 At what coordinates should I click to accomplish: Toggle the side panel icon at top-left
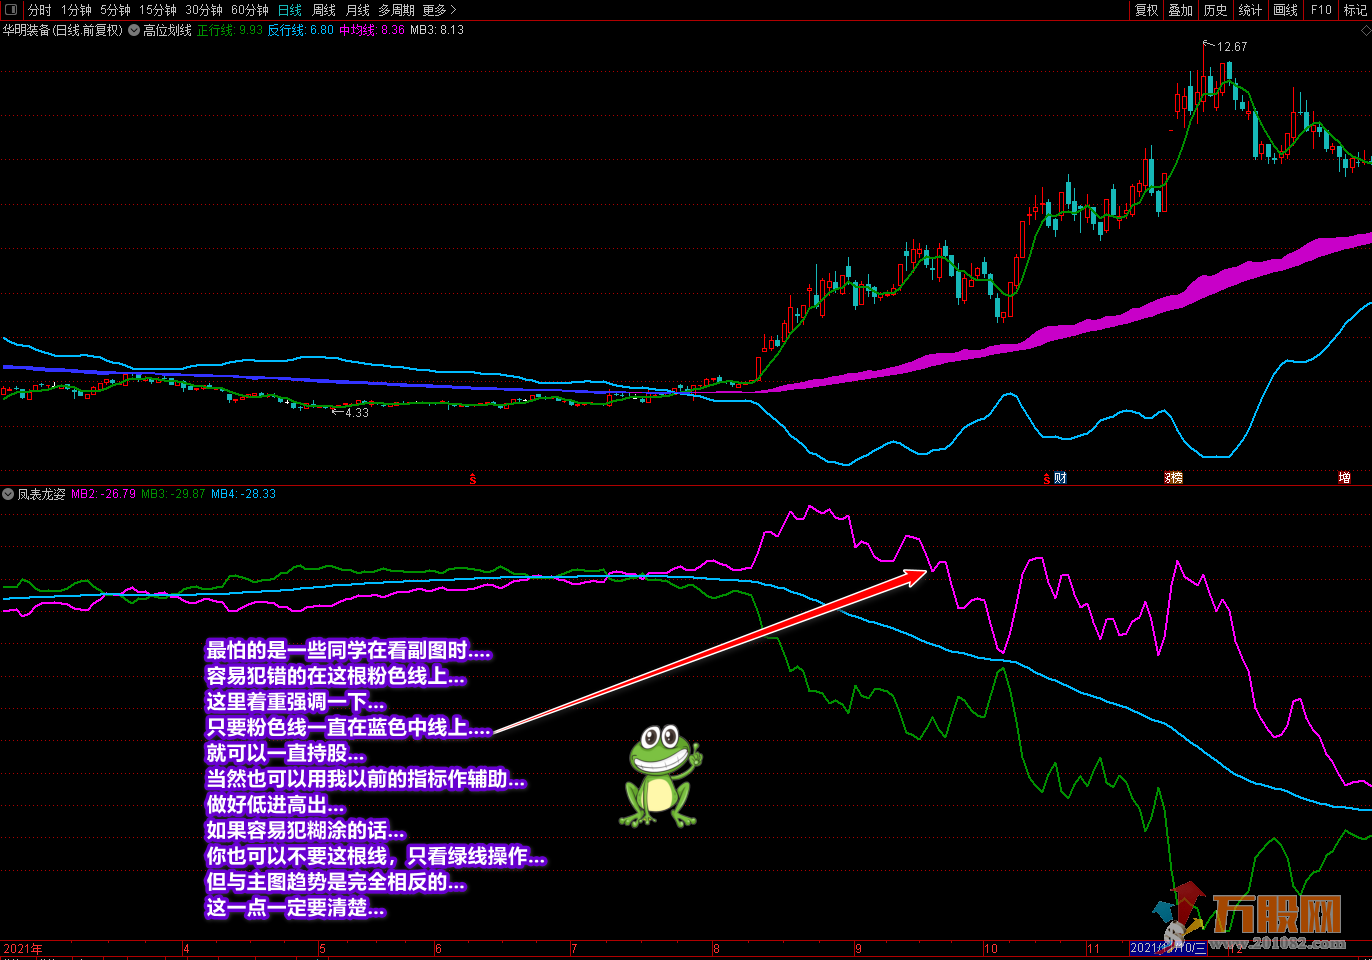point(11,10)
